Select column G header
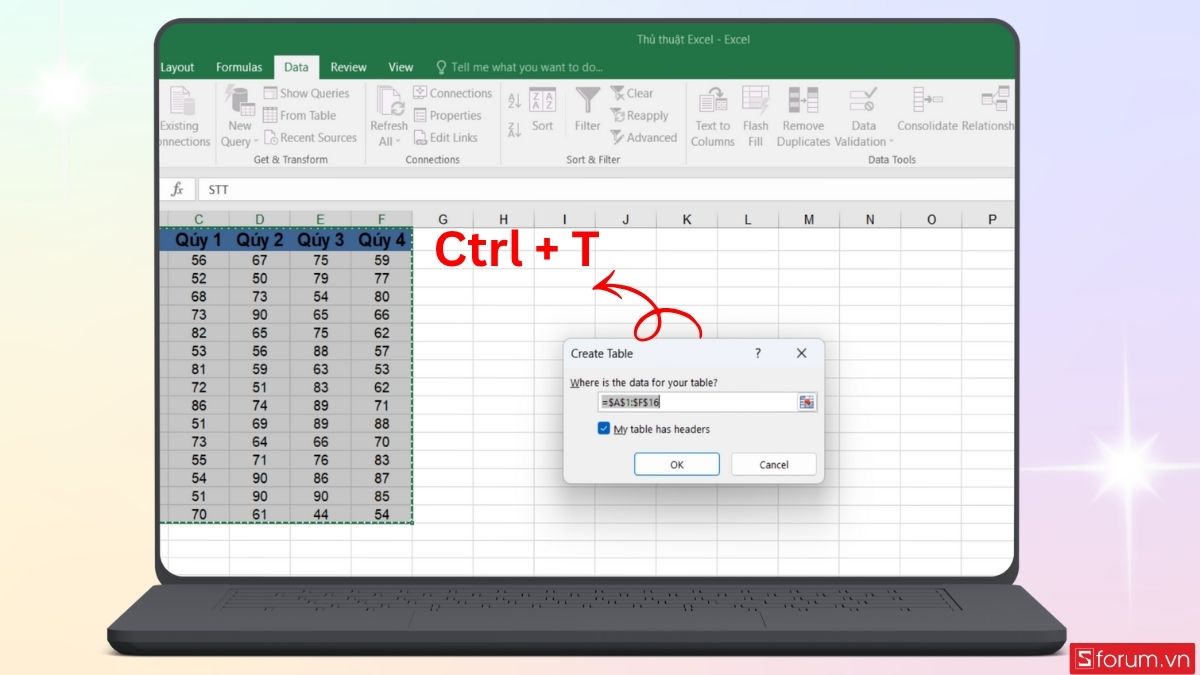1200x675 pixels. pyautogui.click(x=442, y=219)
